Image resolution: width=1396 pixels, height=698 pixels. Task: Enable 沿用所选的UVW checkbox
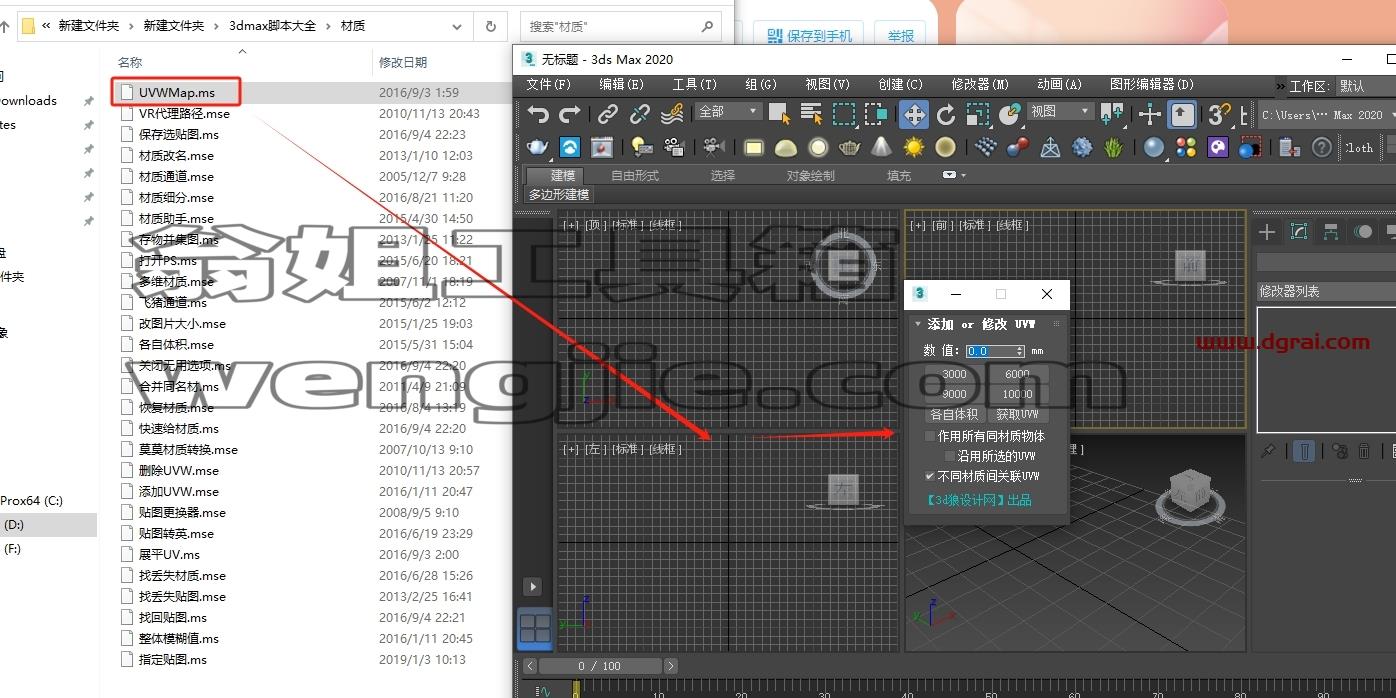point(951,456)
